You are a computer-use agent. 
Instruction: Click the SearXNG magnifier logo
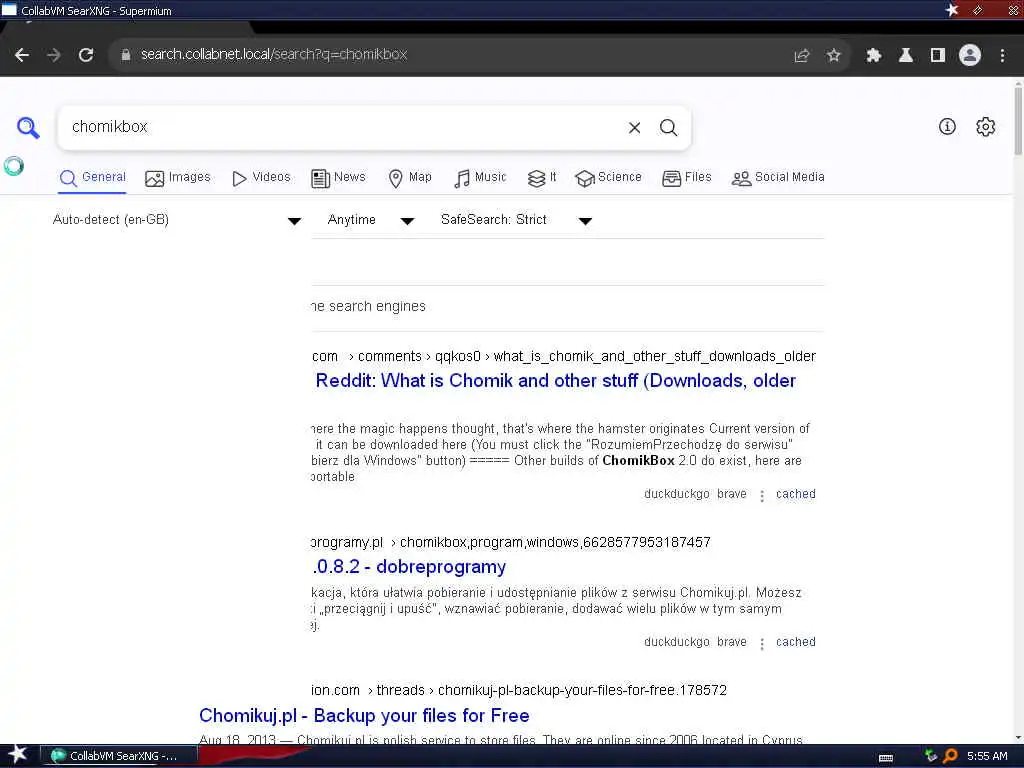pos(28,127)
